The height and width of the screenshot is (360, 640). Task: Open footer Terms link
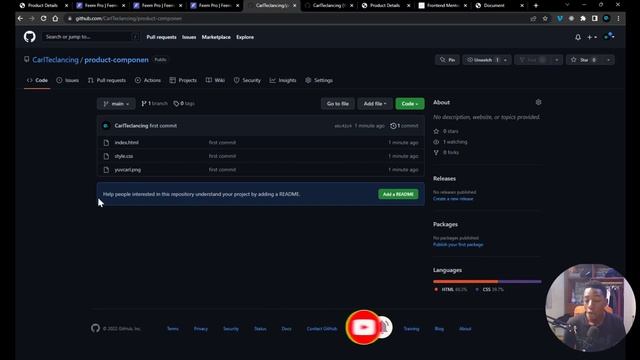coord(173,329)
